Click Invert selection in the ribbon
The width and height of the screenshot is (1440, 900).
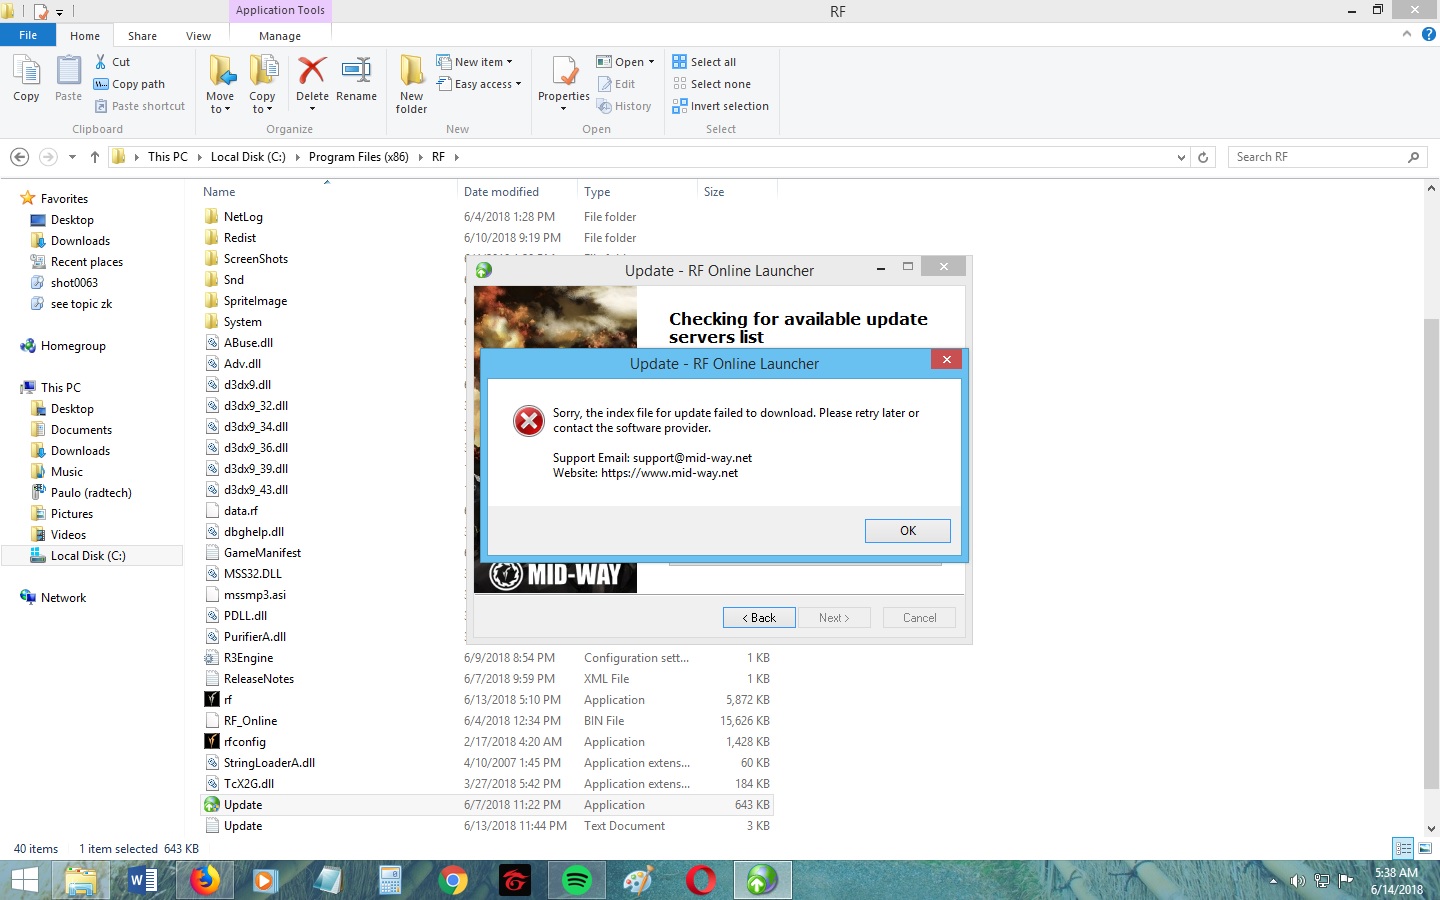coord(720,106)
